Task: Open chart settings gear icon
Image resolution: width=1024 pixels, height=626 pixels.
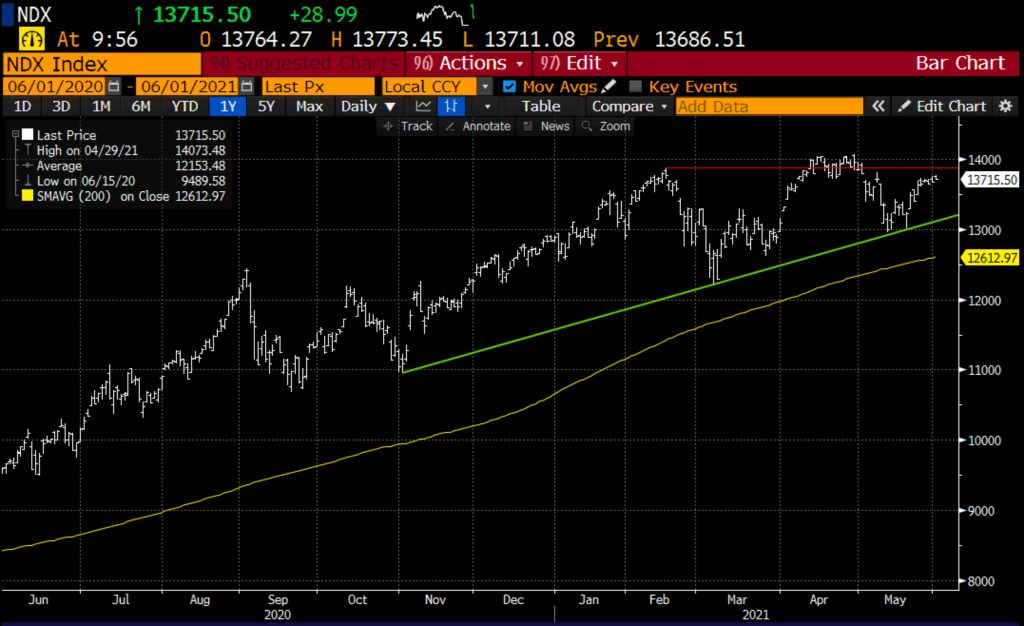Action: (x=1005, y=106)
